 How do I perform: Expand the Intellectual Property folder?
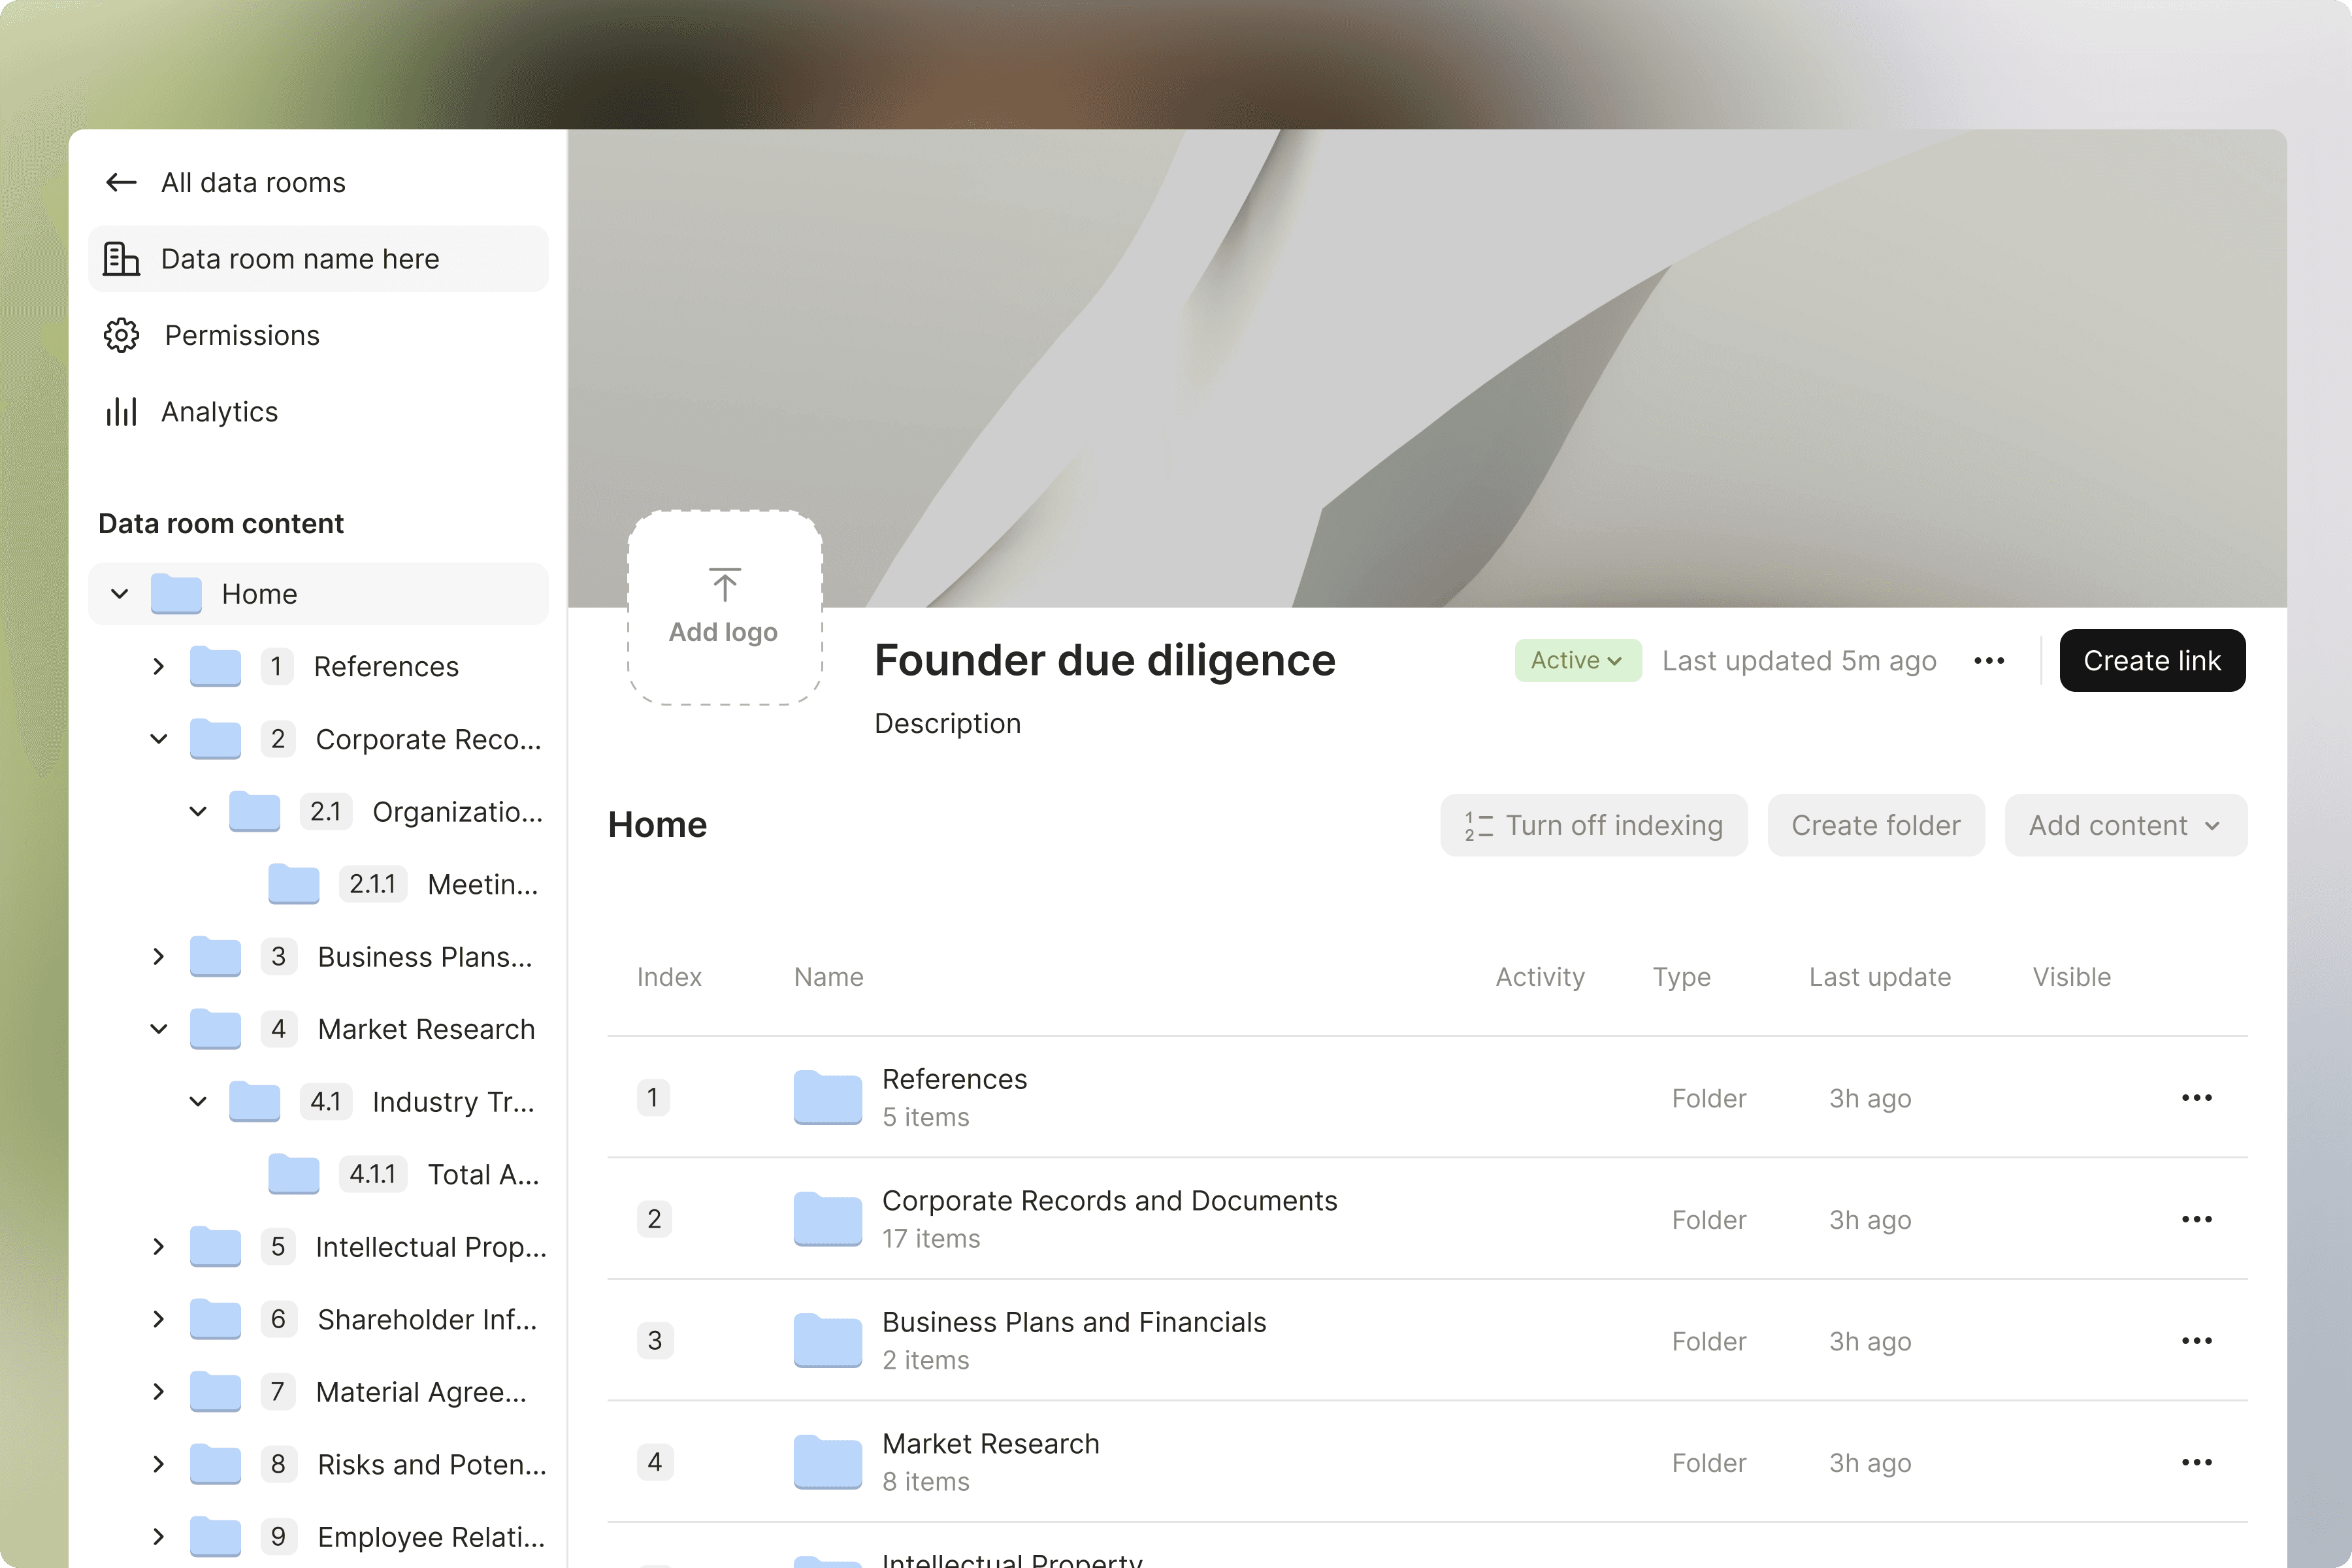tap(158, 1246)
